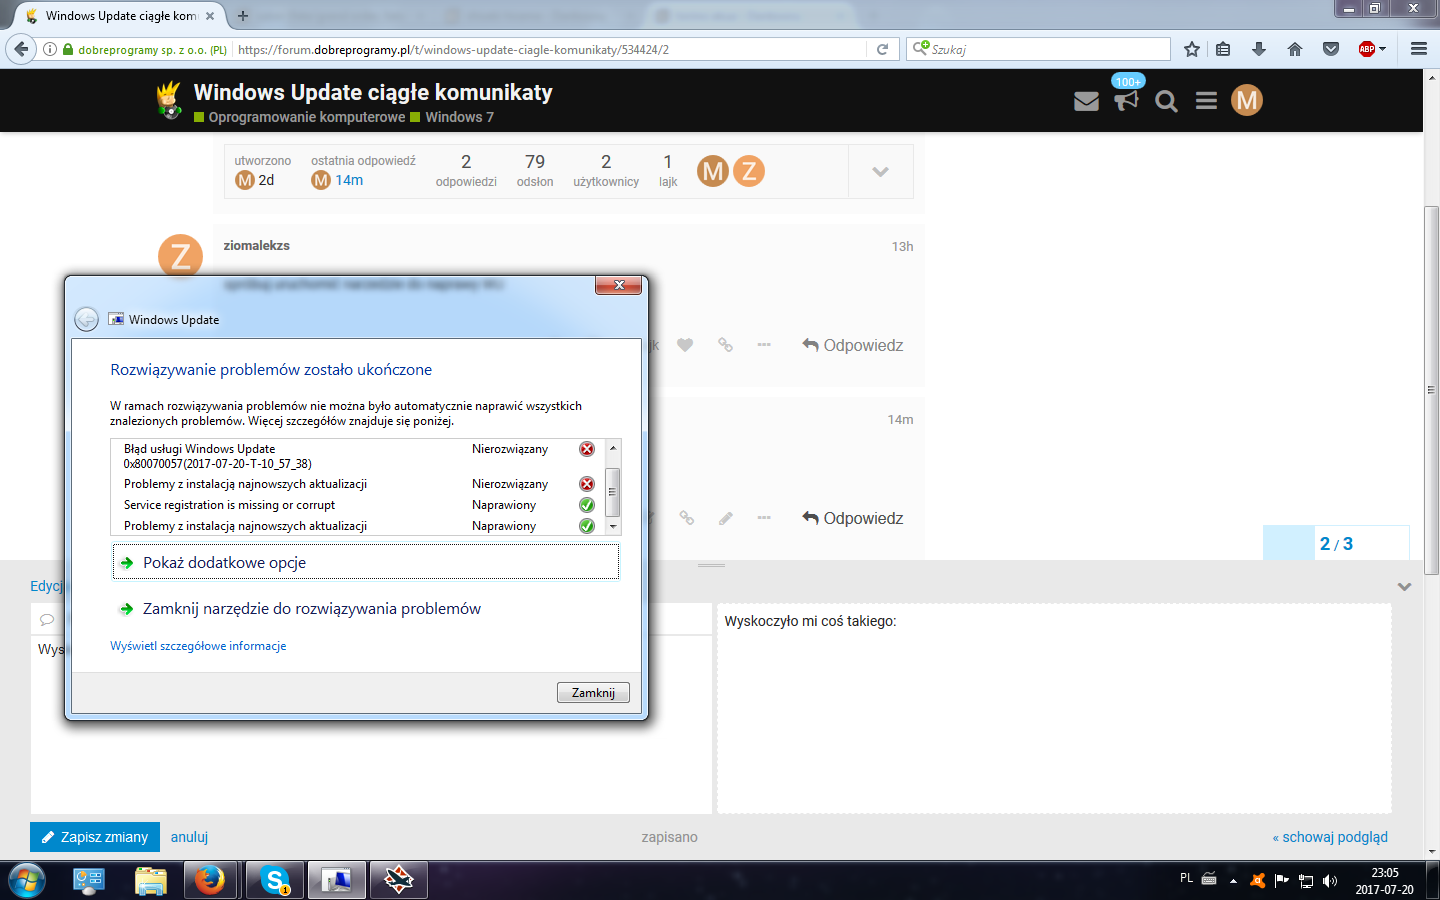Viewport: 1440px width, 900px height.
Task: Open forum private messages envelope icon
Action: [x=1086, y=101]
